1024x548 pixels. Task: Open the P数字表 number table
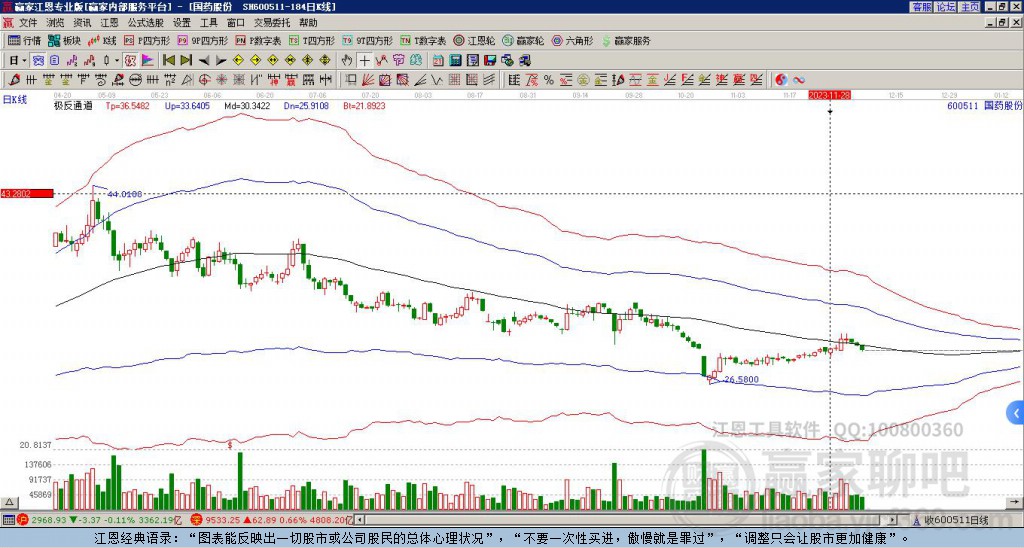(x=258, y=40)
